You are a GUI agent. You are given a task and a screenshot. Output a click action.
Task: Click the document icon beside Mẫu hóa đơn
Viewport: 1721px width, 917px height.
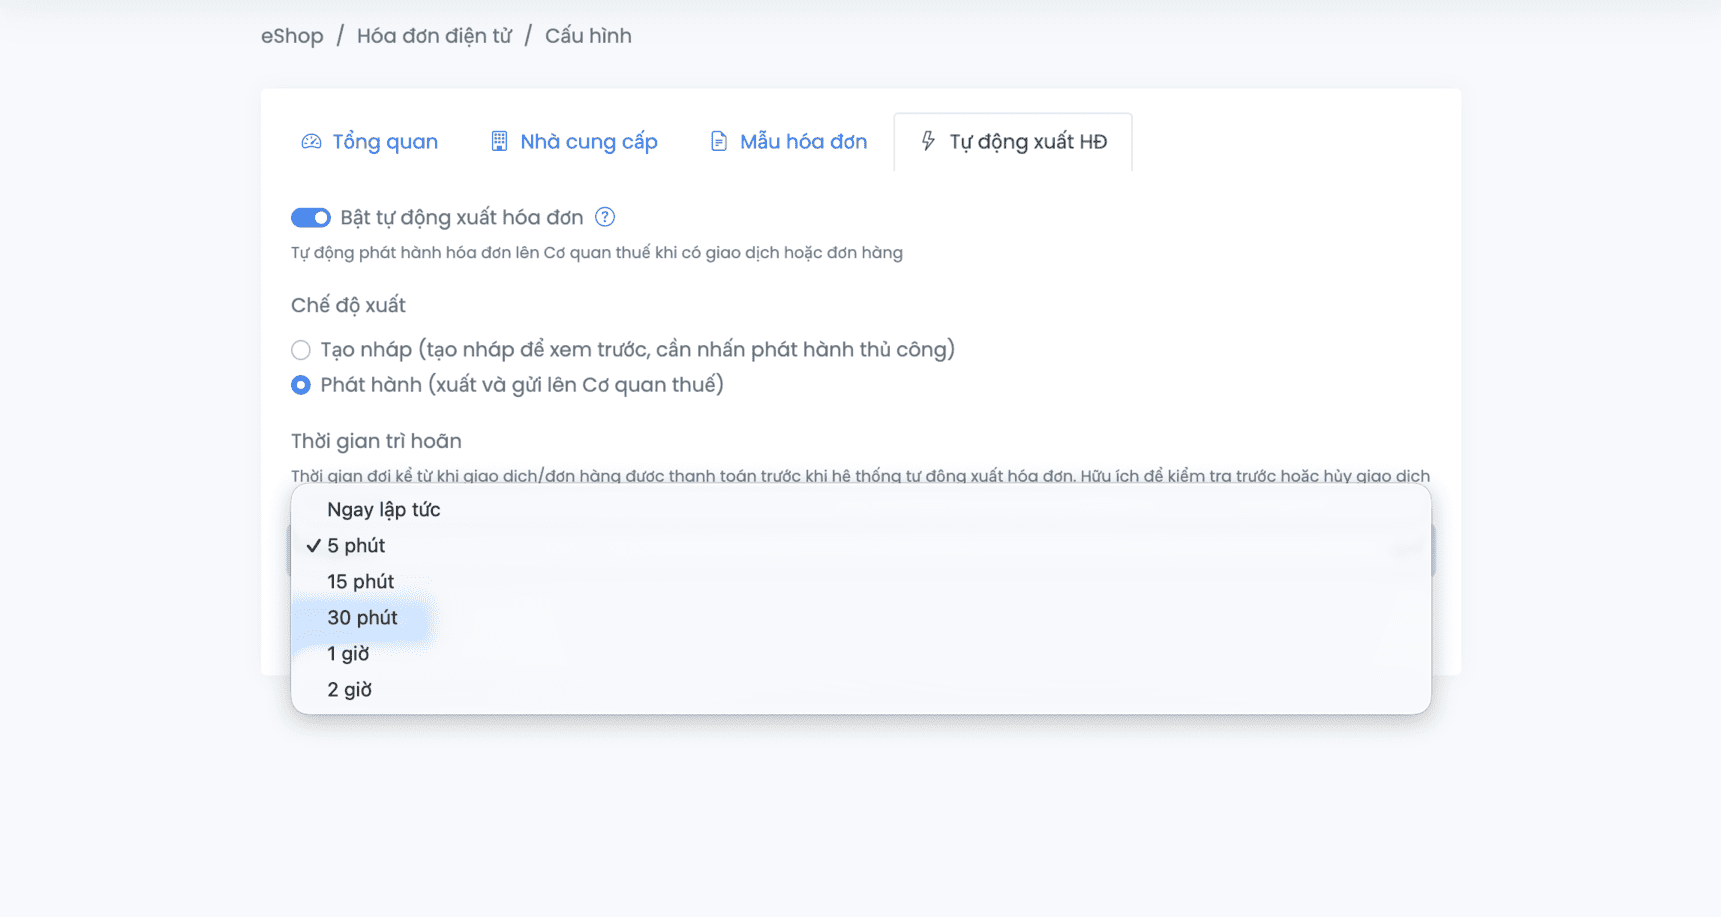tap(718, 142)
